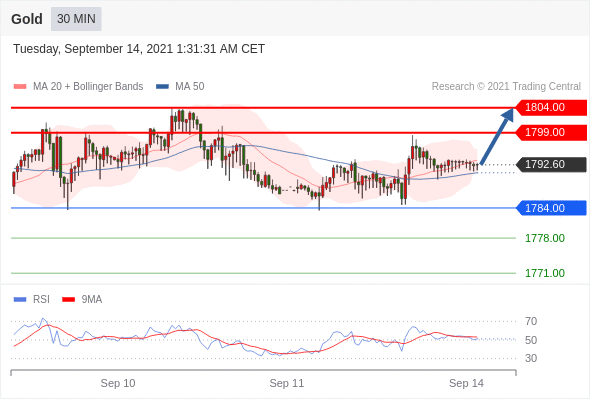590x400 pixels.
Task: Click the RSI 50 axis value
Action: (531, 340)
